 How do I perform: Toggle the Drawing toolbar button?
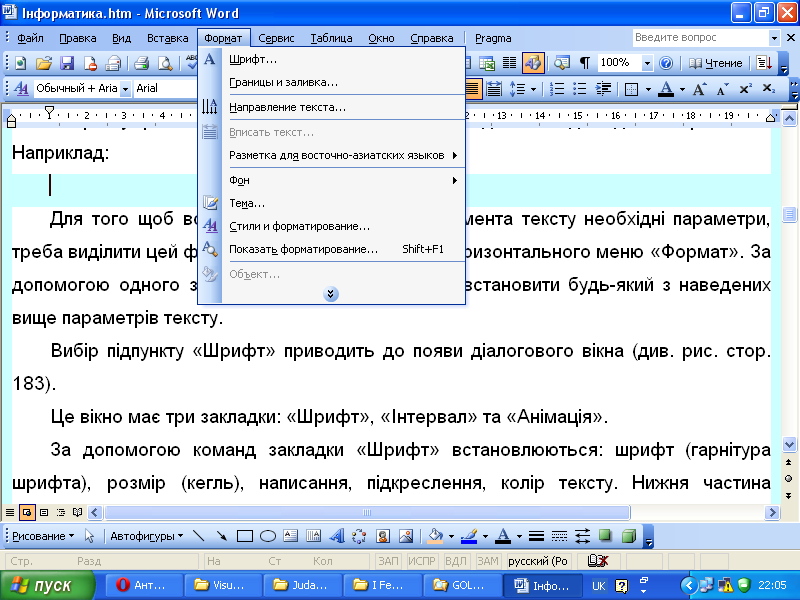[x=533, y=63]
